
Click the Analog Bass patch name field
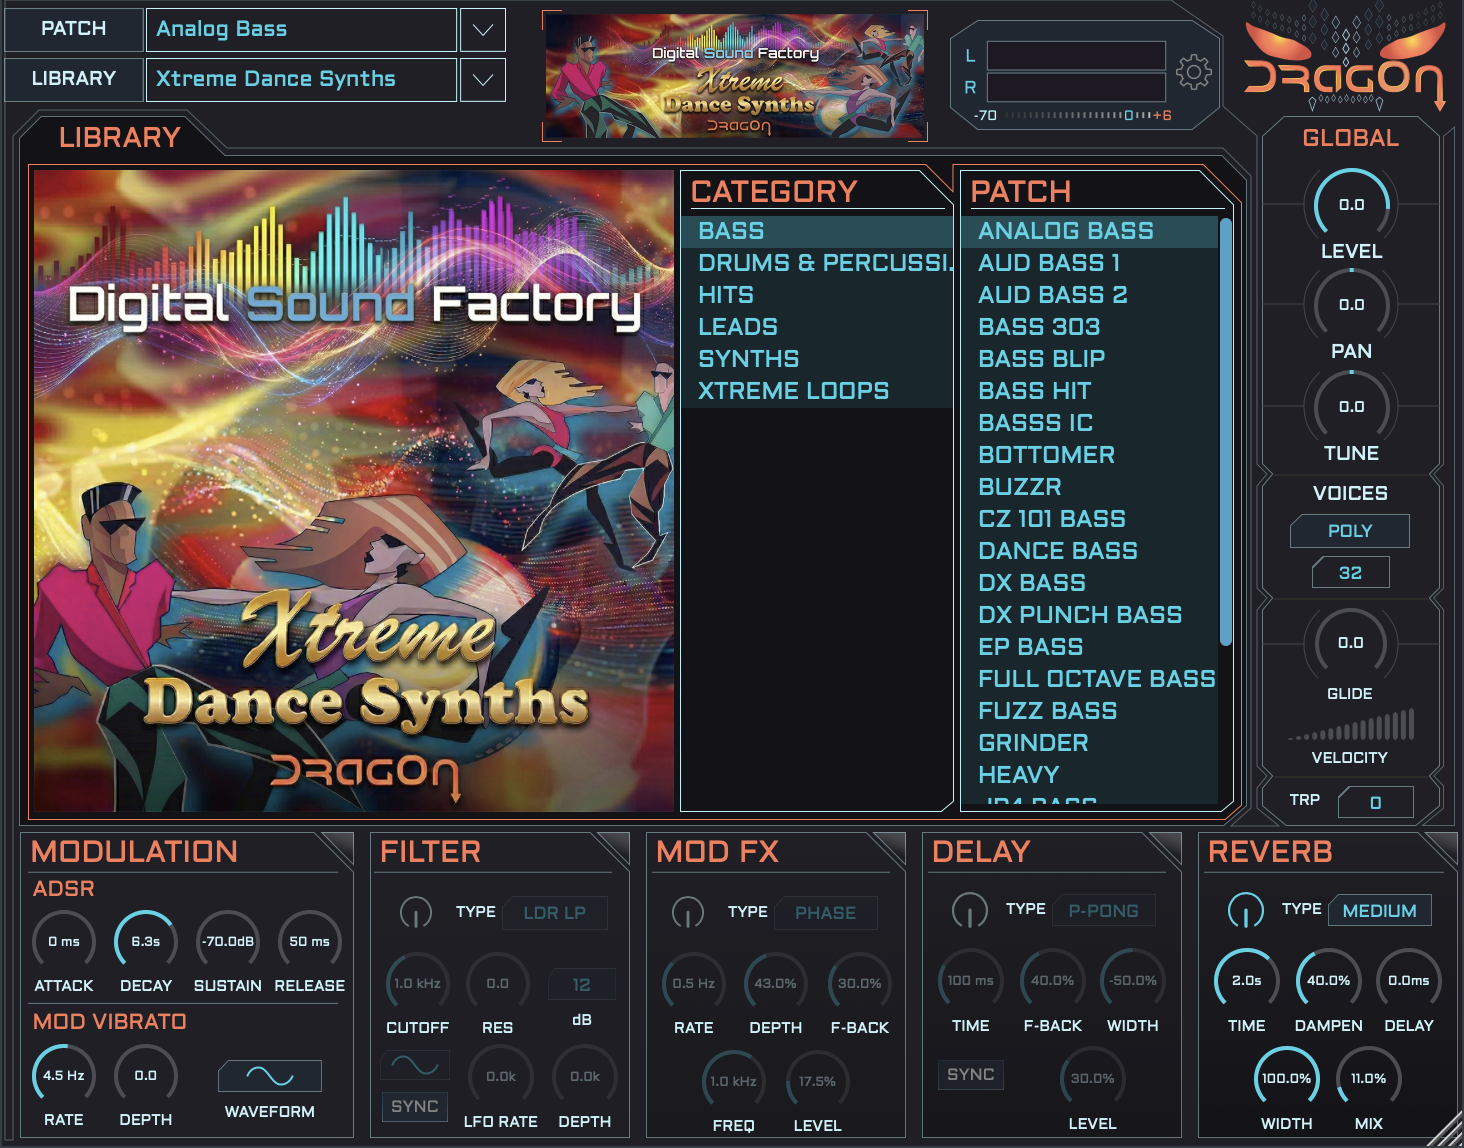tap(301, 29)
